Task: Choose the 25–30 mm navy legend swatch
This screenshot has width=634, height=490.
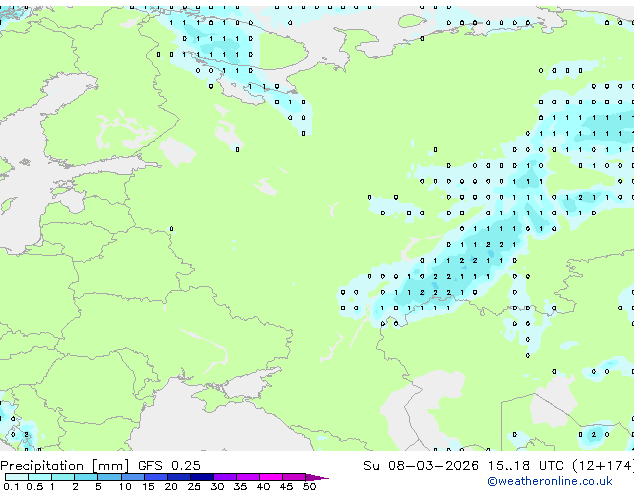Action: (202, 477)
